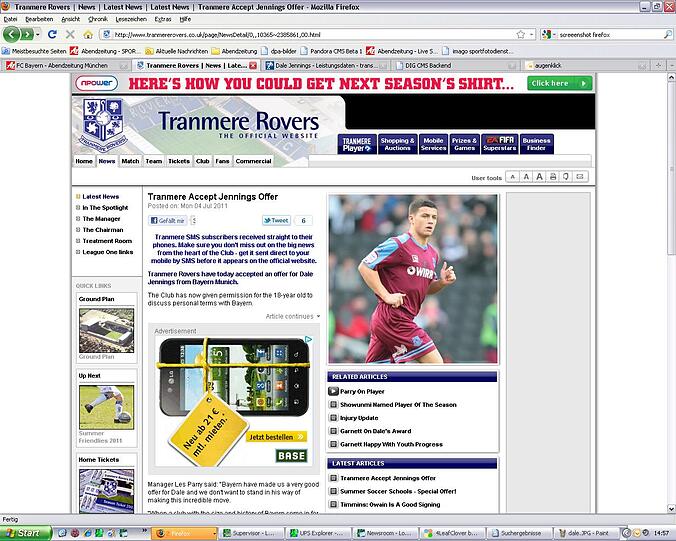Switch to UPS Explorer taskbar window
Image resolution: width=676 pixels, height=541 pixels.
319,533
